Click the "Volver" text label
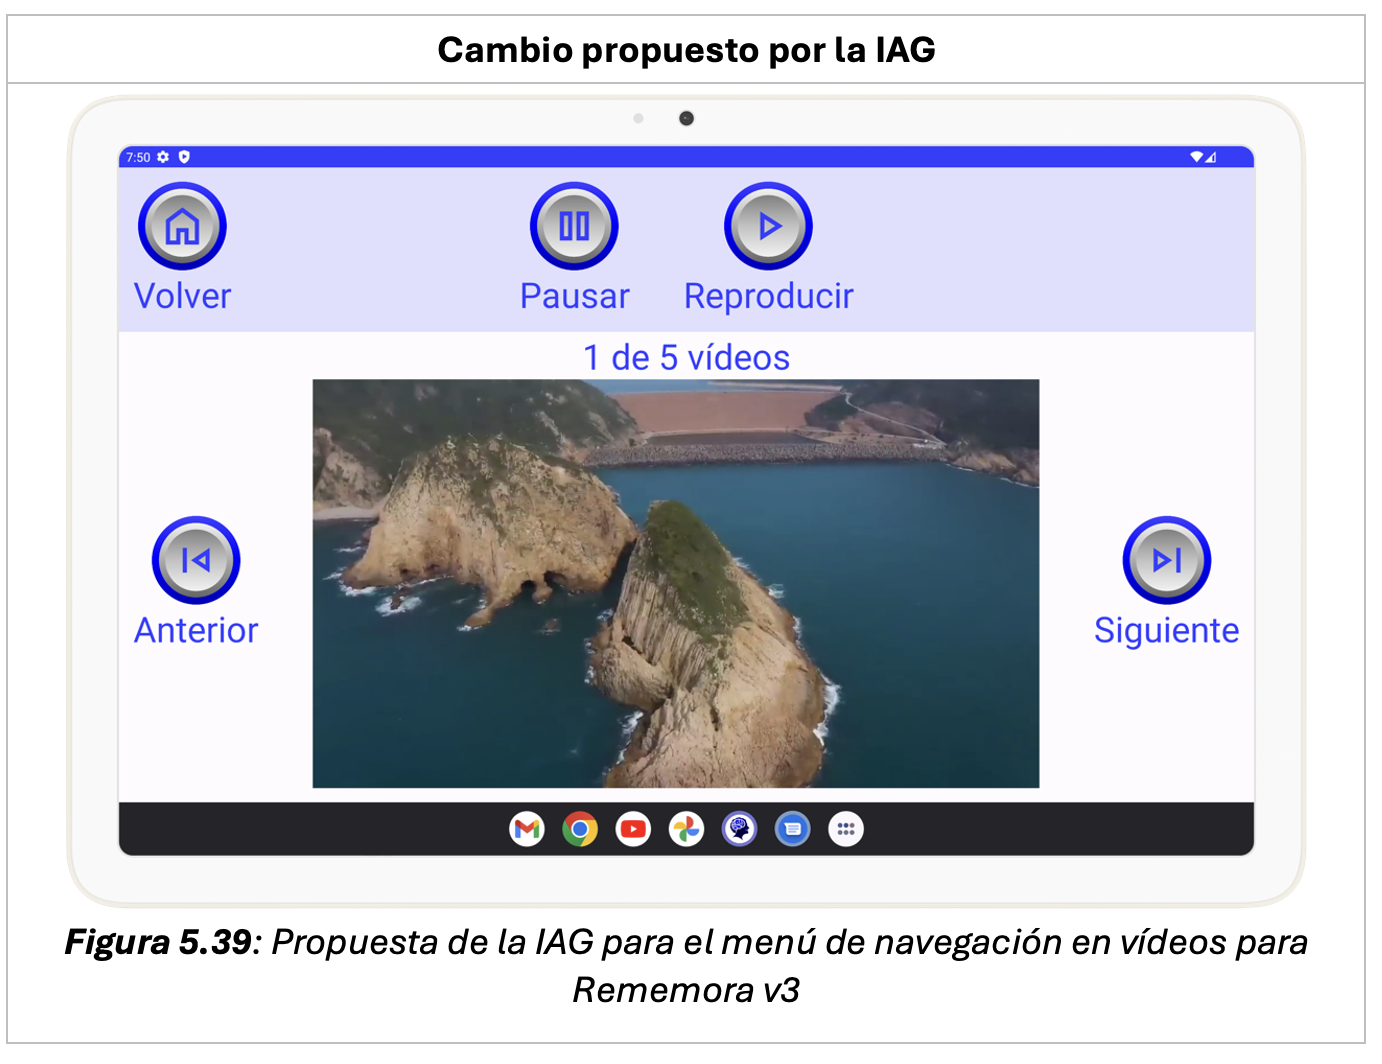 point(182,296)
